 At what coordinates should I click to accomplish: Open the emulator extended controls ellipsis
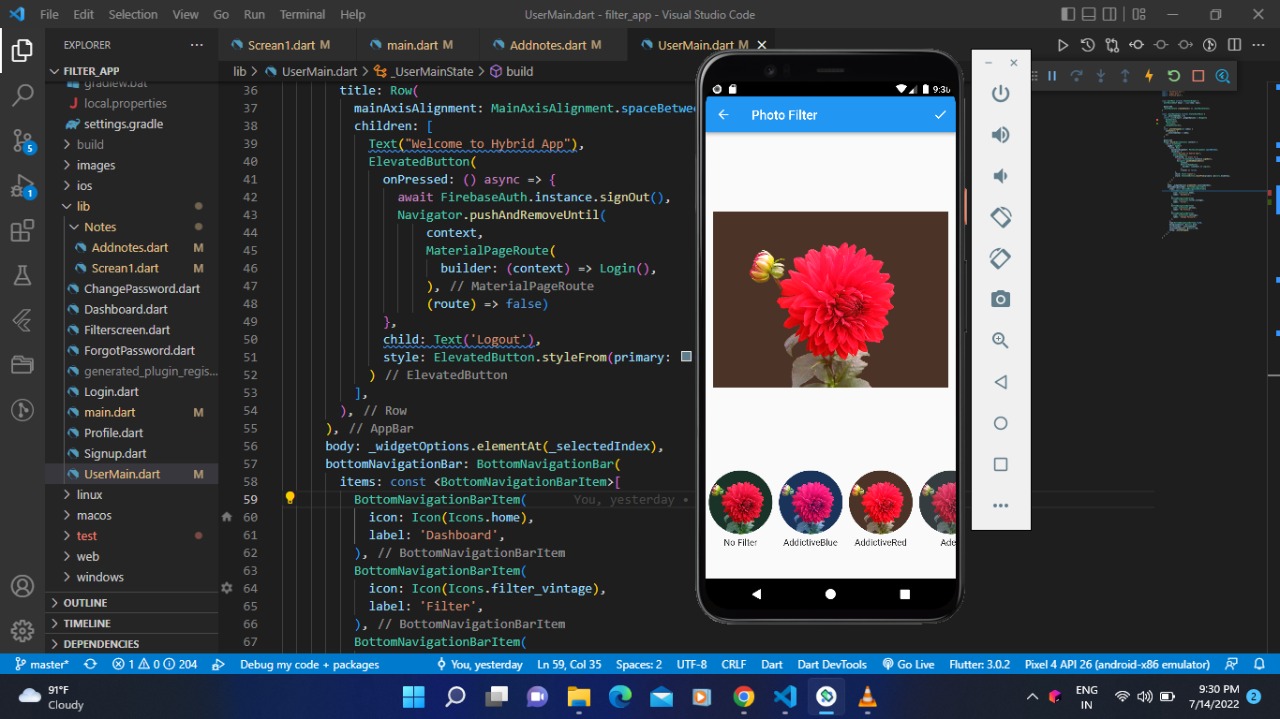click(x=1000, y=506)
